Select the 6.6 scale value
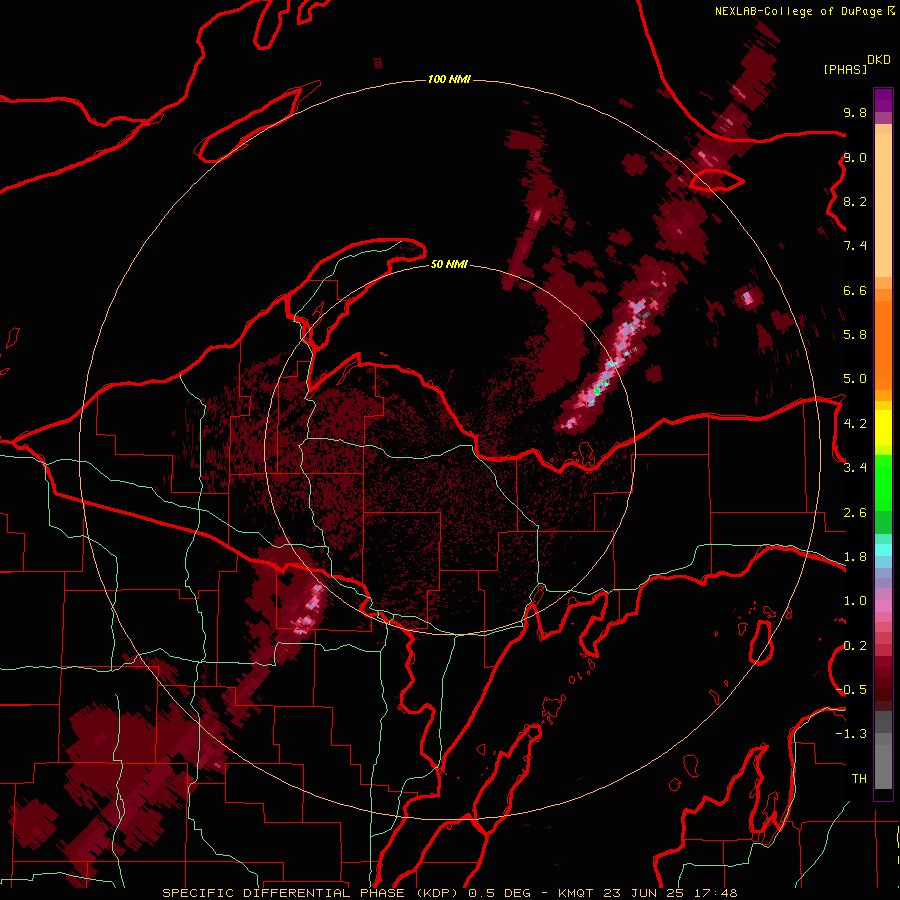Viewport: 900px width, 900px height. [x=855, y=290]
